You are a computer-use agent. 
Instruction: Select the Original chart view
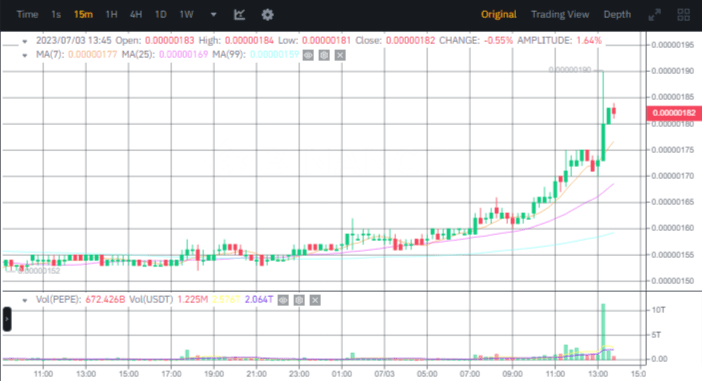(499, 14)
